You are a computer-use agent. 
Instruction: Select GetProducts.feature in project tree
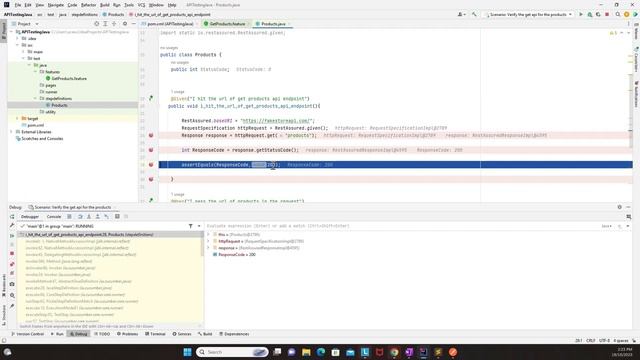[x=69, y=78]
